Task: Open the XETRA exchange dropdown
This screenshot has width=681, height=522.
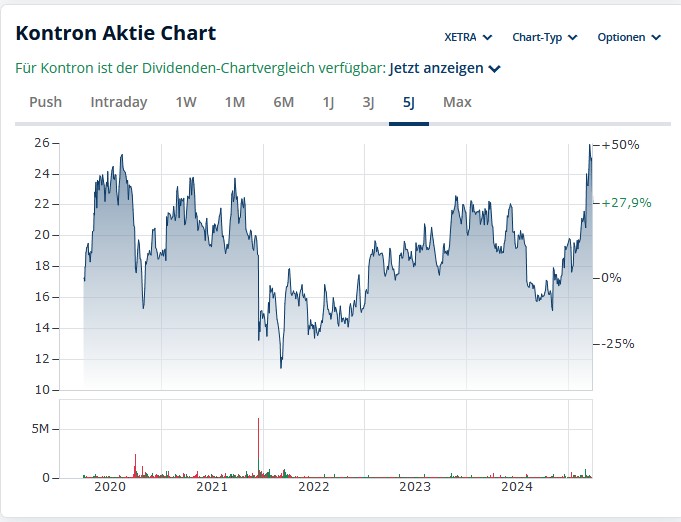Action: tap(468, 37)
